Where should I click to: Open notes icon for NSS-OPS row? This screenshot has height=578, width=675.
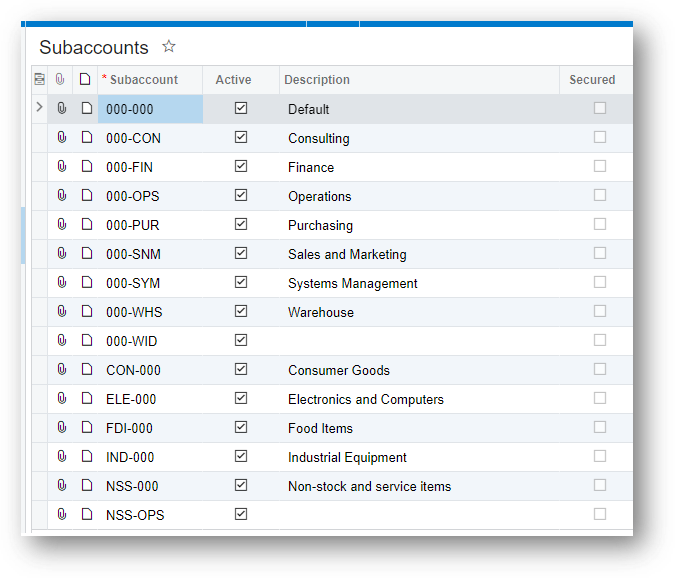(x=87, y=514)
